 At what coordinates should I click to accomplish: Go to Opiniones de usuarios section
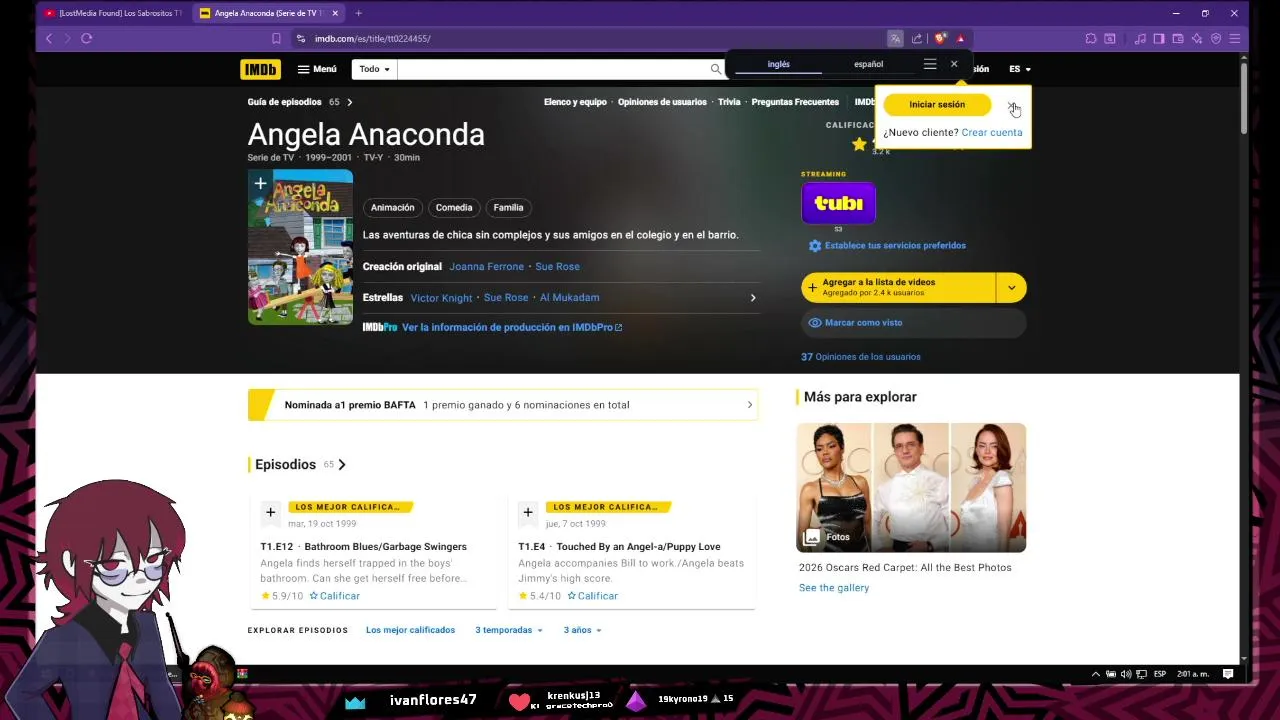[662, 102]
